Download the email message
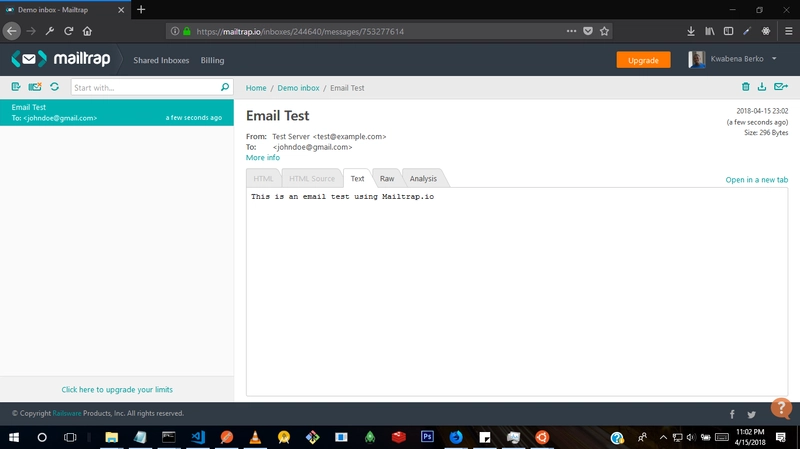 [762, 88]
